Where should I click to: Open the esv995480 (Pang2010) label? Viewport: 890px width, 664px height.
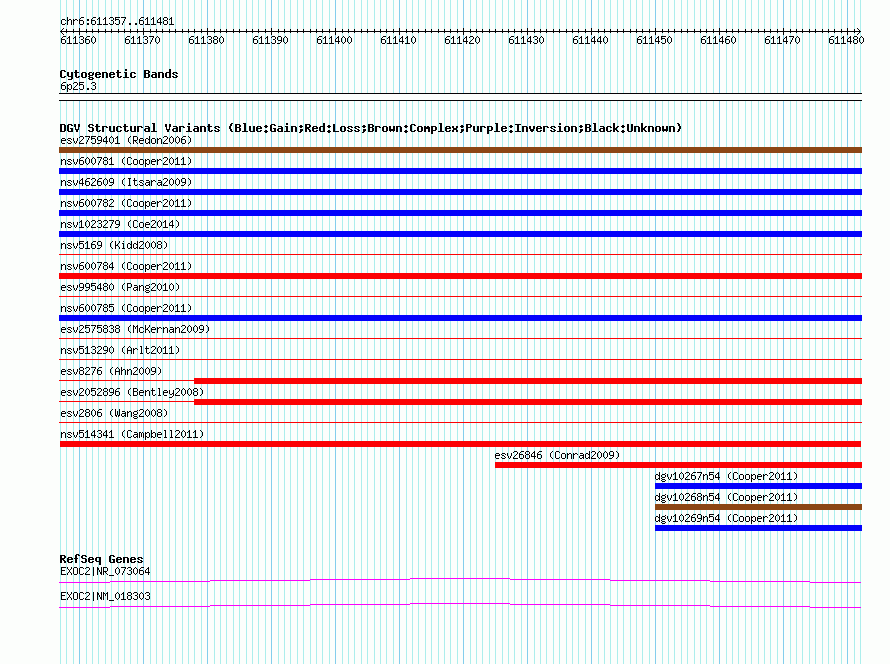[x=120, y=287]
